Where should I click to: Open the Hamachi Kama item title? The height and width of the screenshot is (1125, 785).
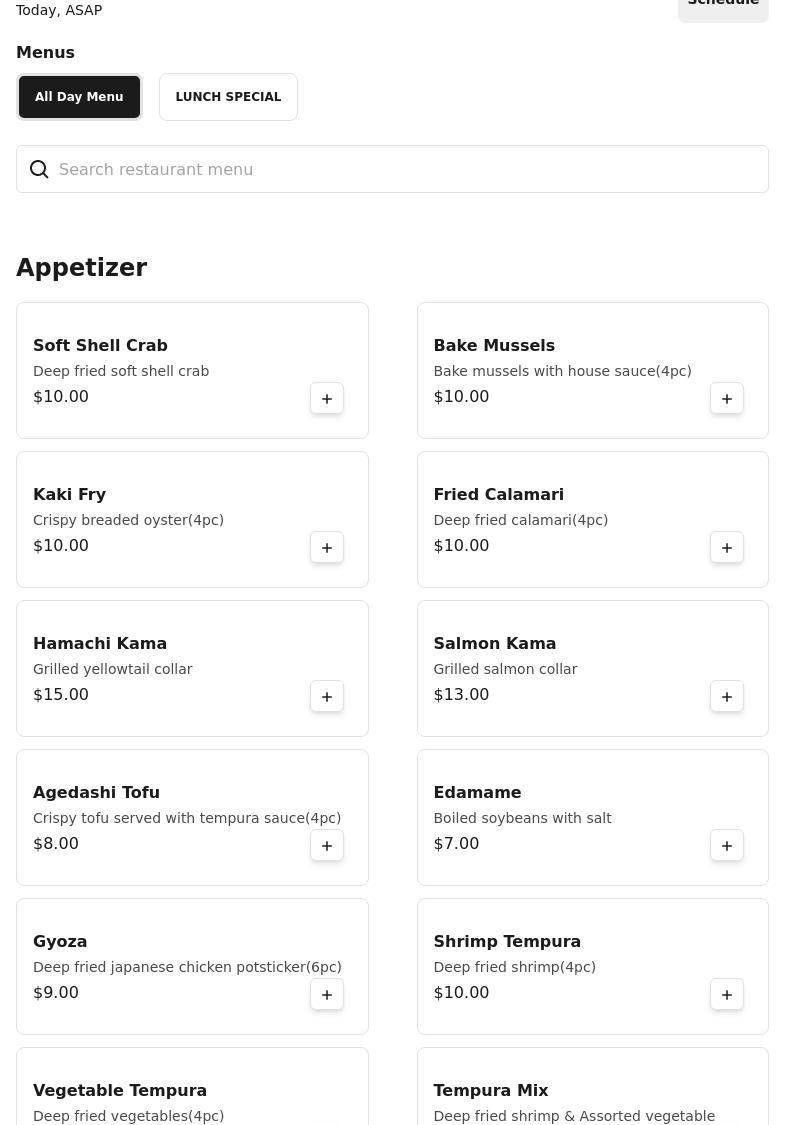(100, 643)
